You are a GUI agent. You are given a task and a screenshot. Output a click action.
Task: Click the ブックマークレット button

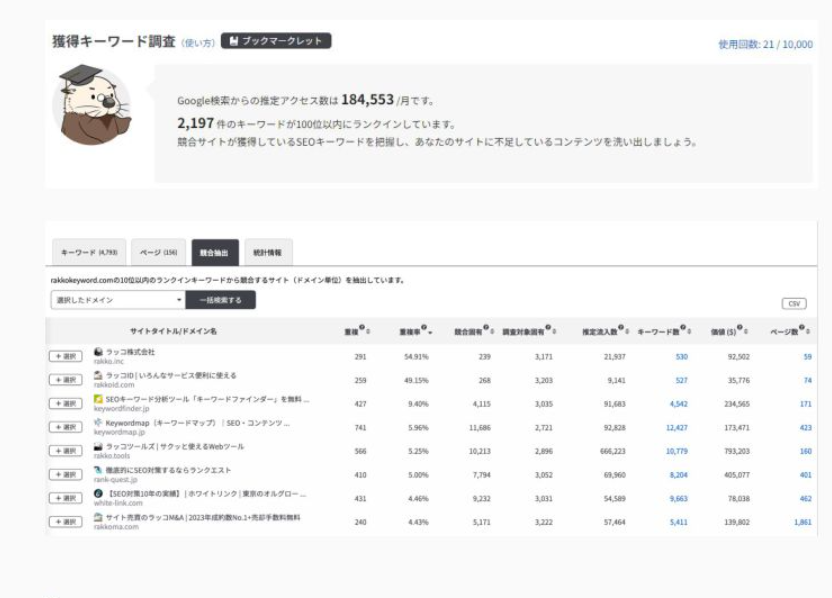tap(276, 41)
